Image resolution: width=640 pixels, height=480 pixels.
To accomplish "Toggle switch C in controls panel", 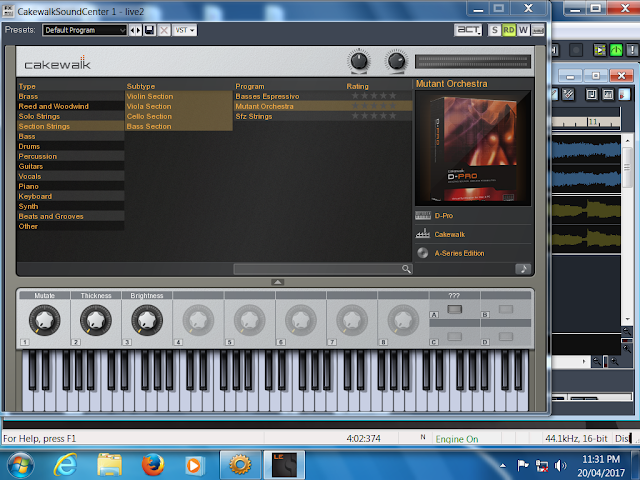I will pos(454,336).
